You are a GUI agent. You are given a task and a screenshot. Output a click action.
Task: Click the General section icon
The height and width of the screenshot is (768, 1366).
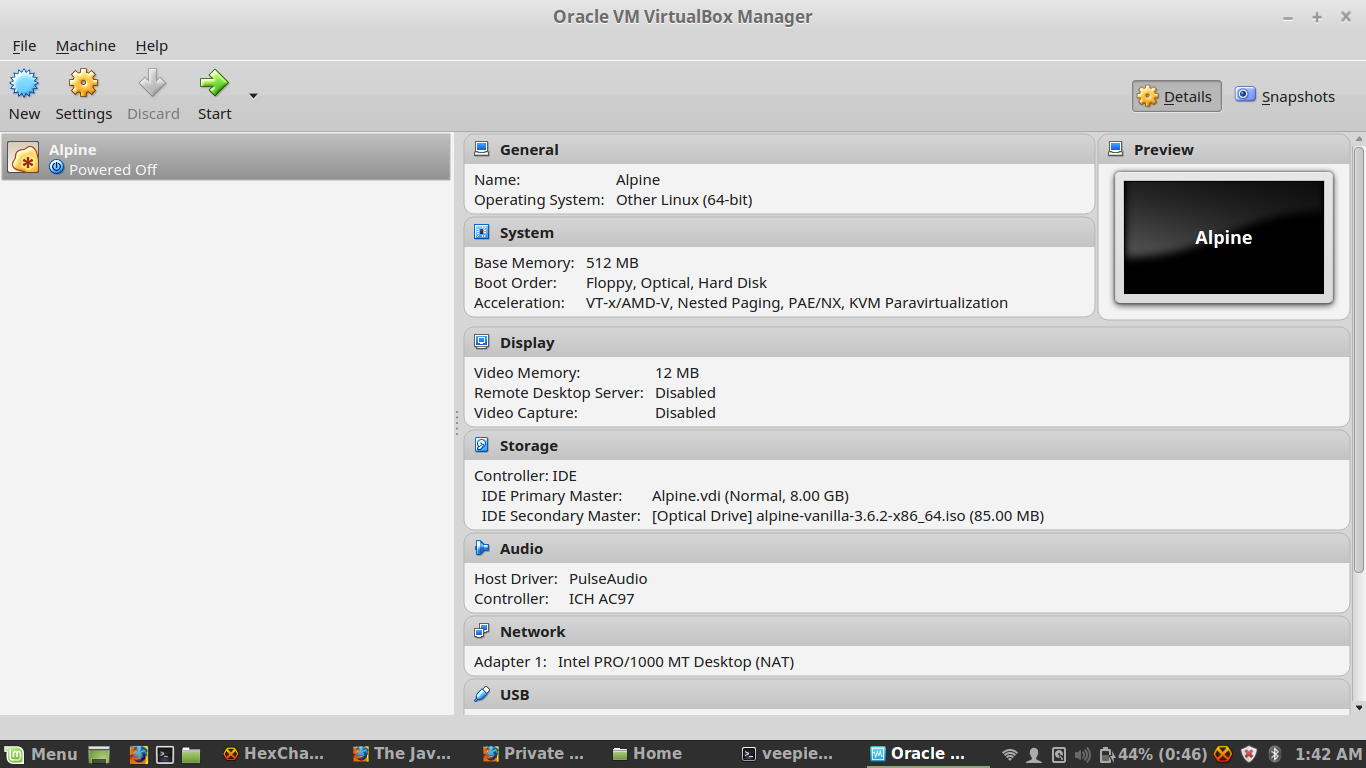click(482, 149)
